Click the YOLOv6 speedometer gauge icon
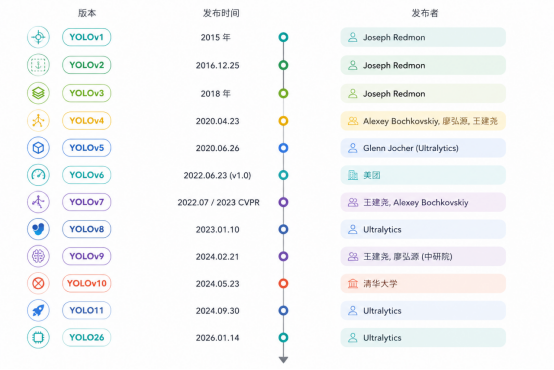 38,175
